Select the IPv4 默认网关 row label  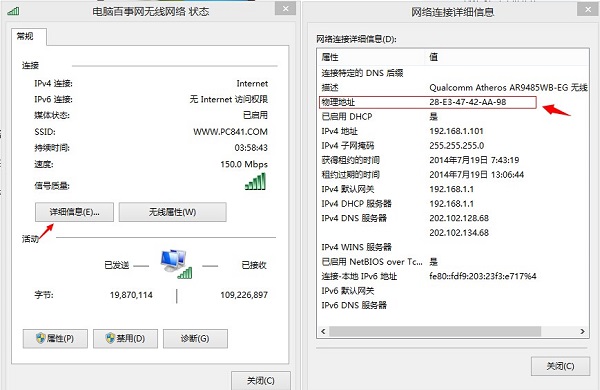coord(348,189)
